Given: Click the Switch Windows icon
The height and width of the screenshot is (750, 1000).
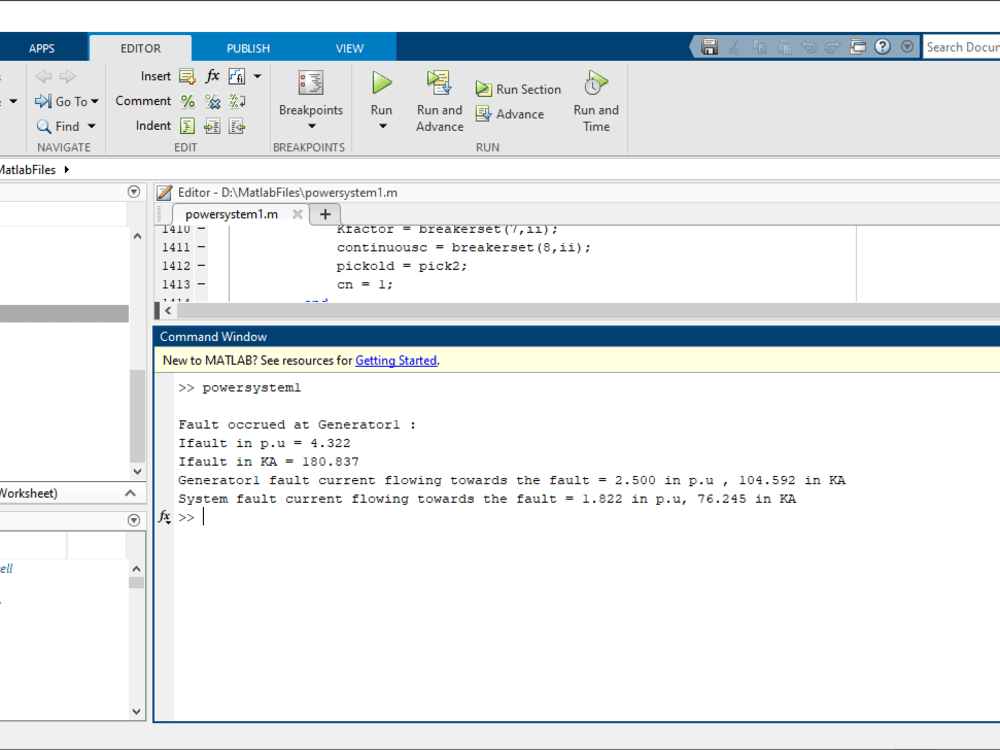Looking at the screenshot, I should [x=858, y=47].
